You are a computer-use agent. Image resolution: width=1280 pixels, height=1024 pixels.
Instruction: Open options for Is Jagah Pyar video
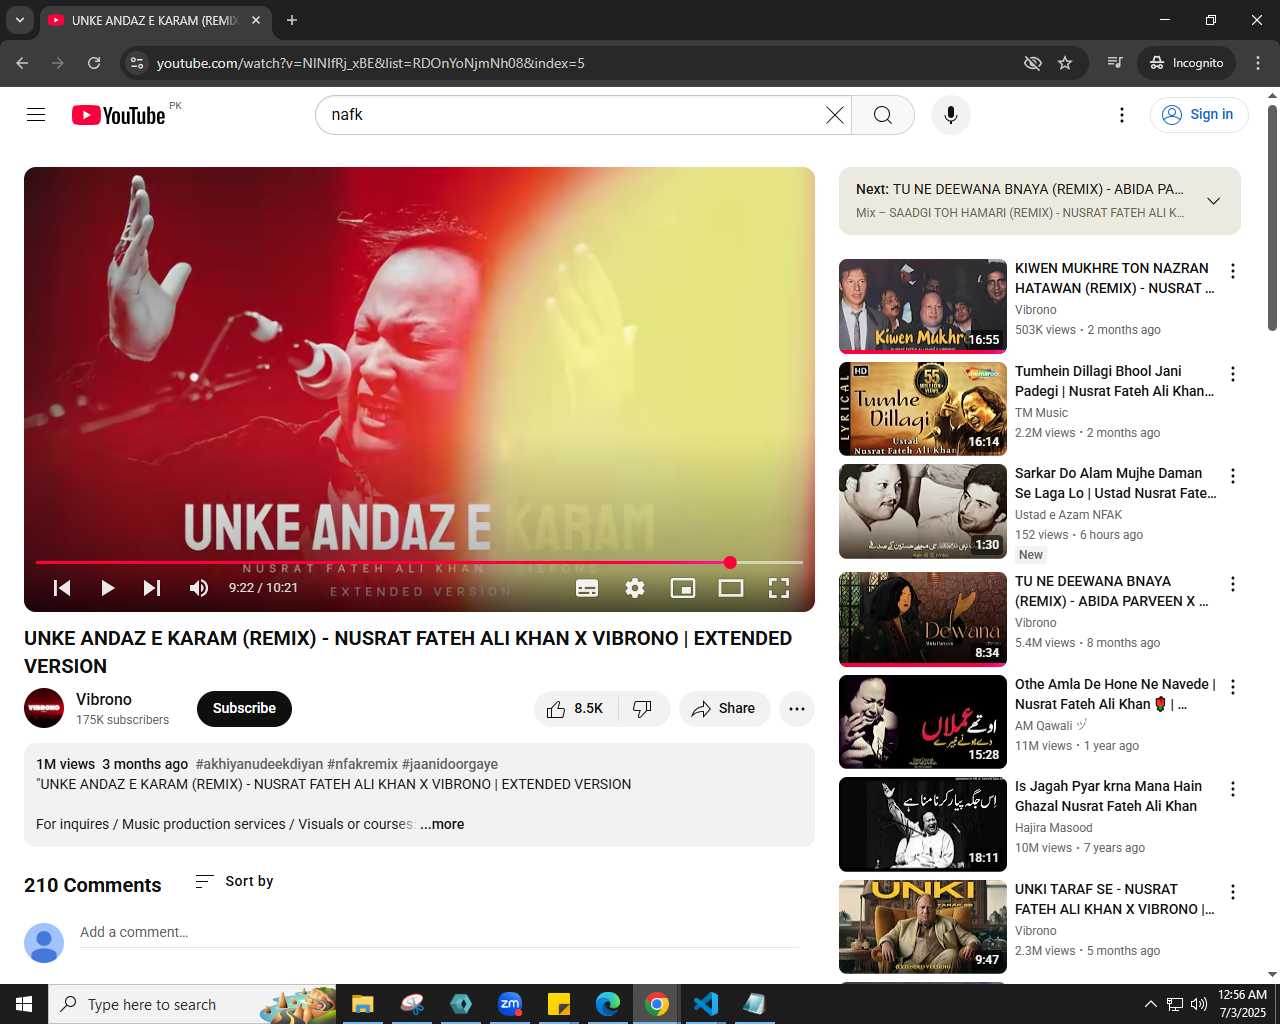tap(1233, 789)
